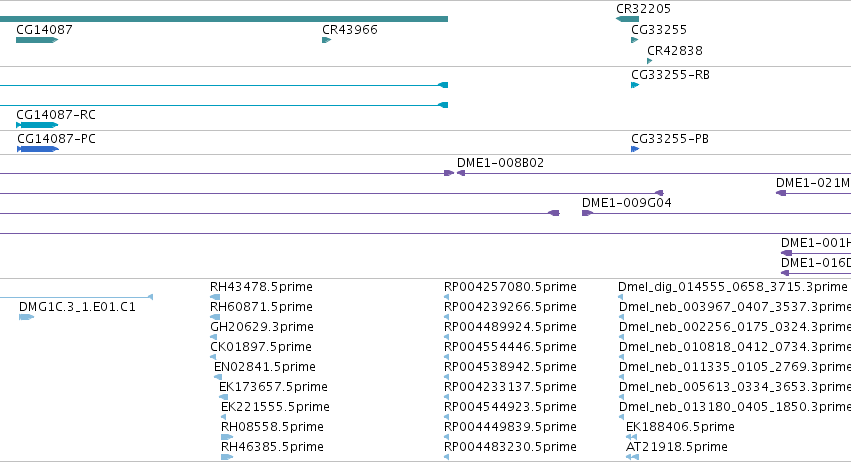
Task: Select the CR32205 gene arrow glyph
Action: point(627,19)
